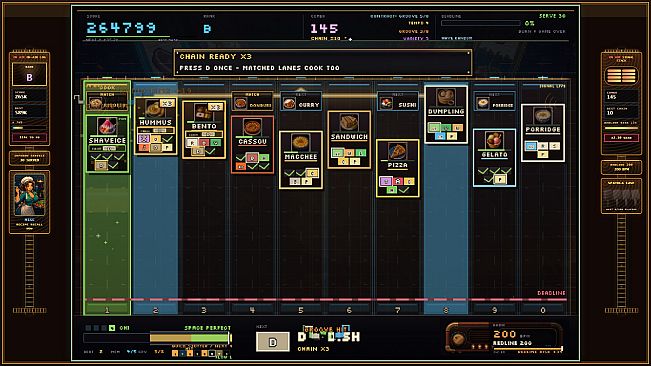651x366 pixels.
Task: Click the Dumpling dish card
Action: coord(446,115)
